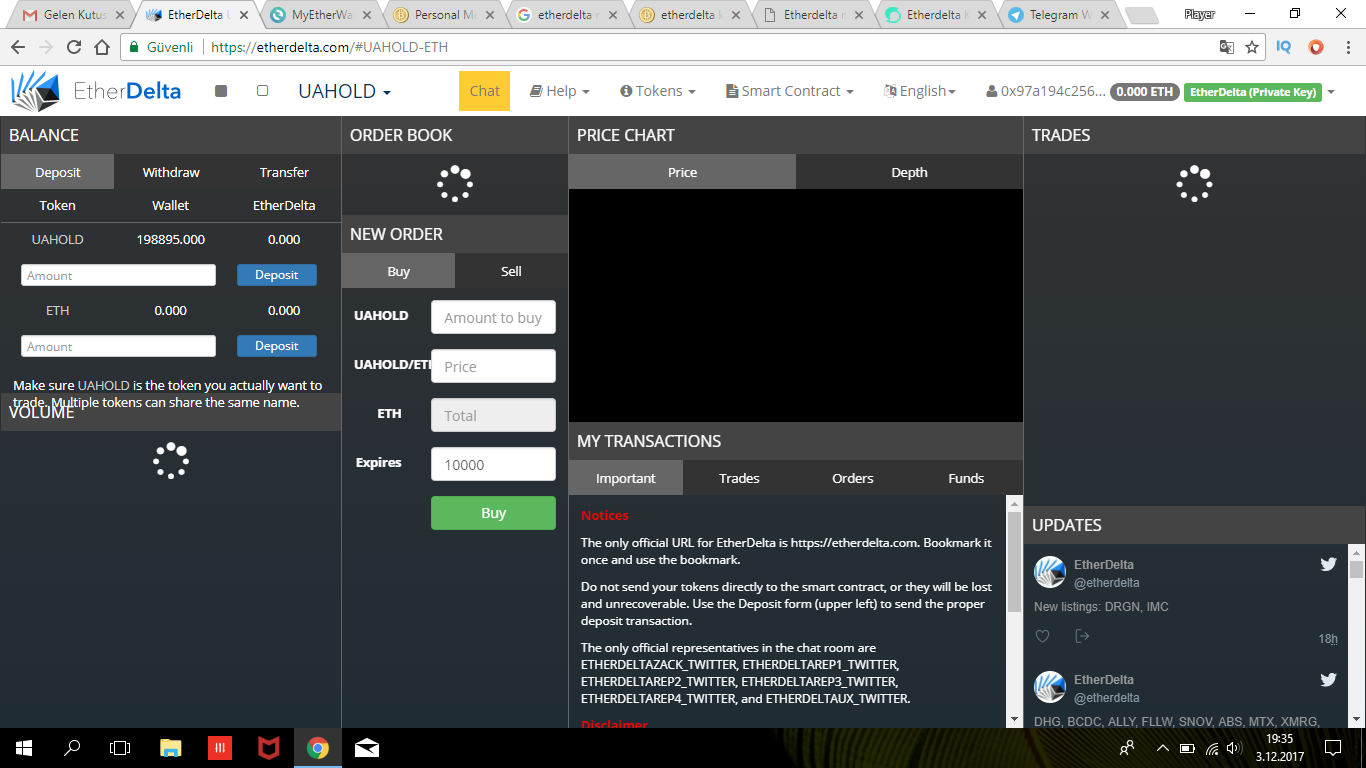The image size is (1366, 768).
Task: Open the Important transactions tab
Action: [626, 478]
